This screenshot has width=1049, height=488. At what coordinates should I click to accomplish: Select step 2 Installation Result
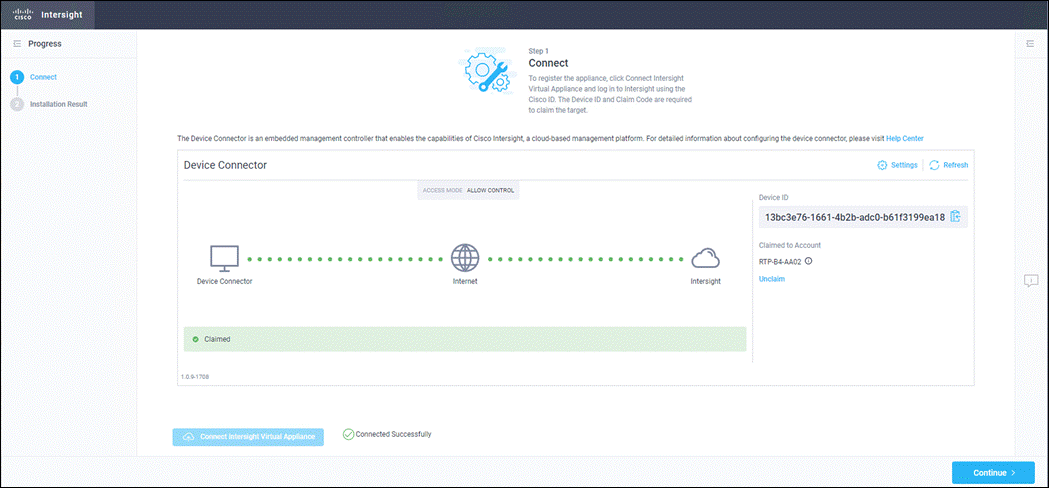[49, 104]
